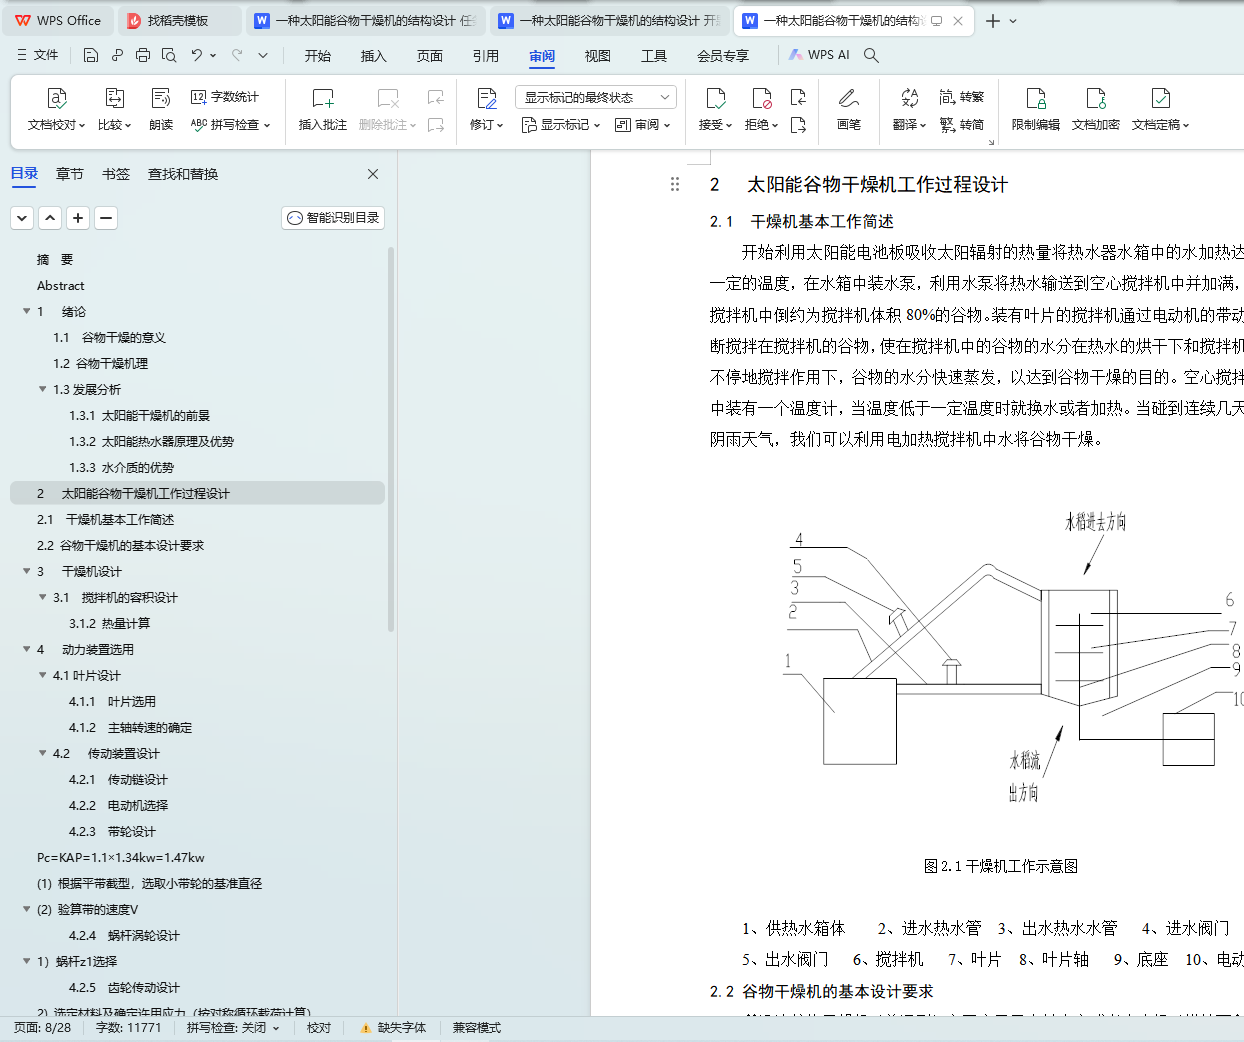Collapse outline levels with the up-arrow button
This screenshot has width=1244, height=1042.
click(50, 218)
